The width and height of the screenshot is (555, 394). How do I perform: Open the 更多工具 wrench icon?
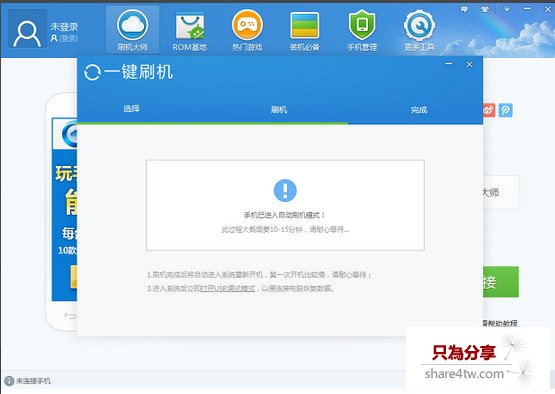point(419,25)
